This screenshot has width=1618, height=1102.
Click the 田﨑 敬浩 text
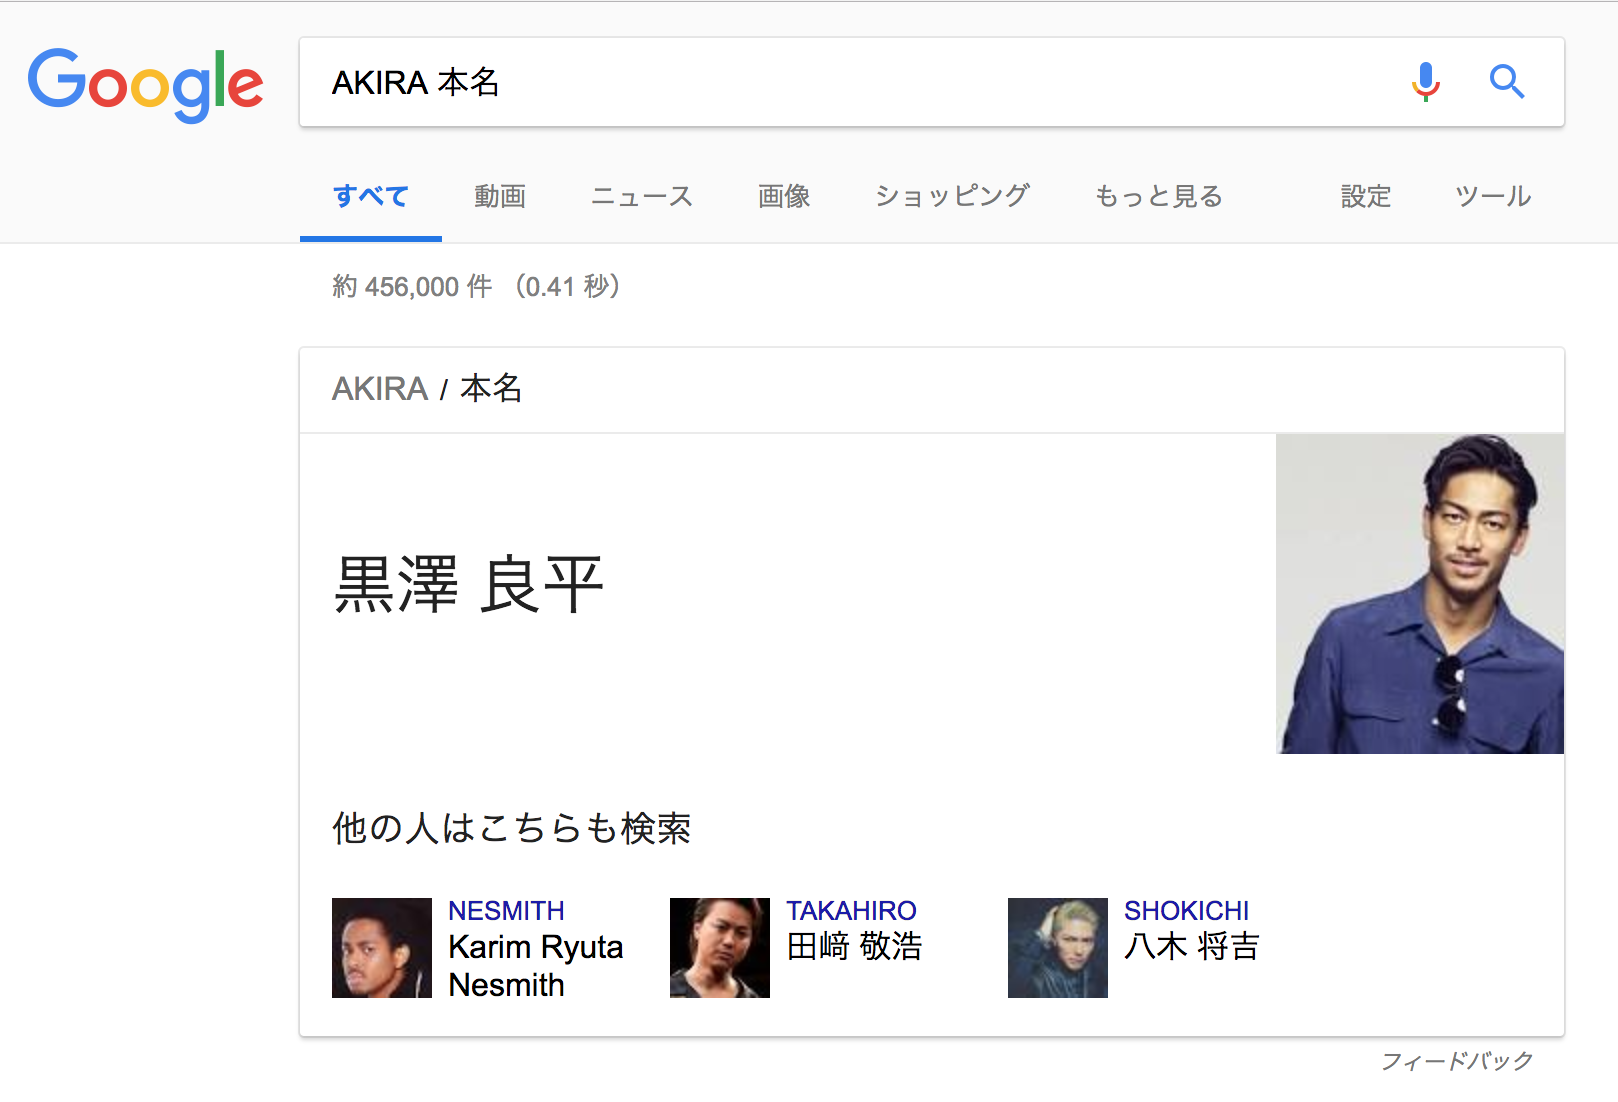tap(854, 946)
